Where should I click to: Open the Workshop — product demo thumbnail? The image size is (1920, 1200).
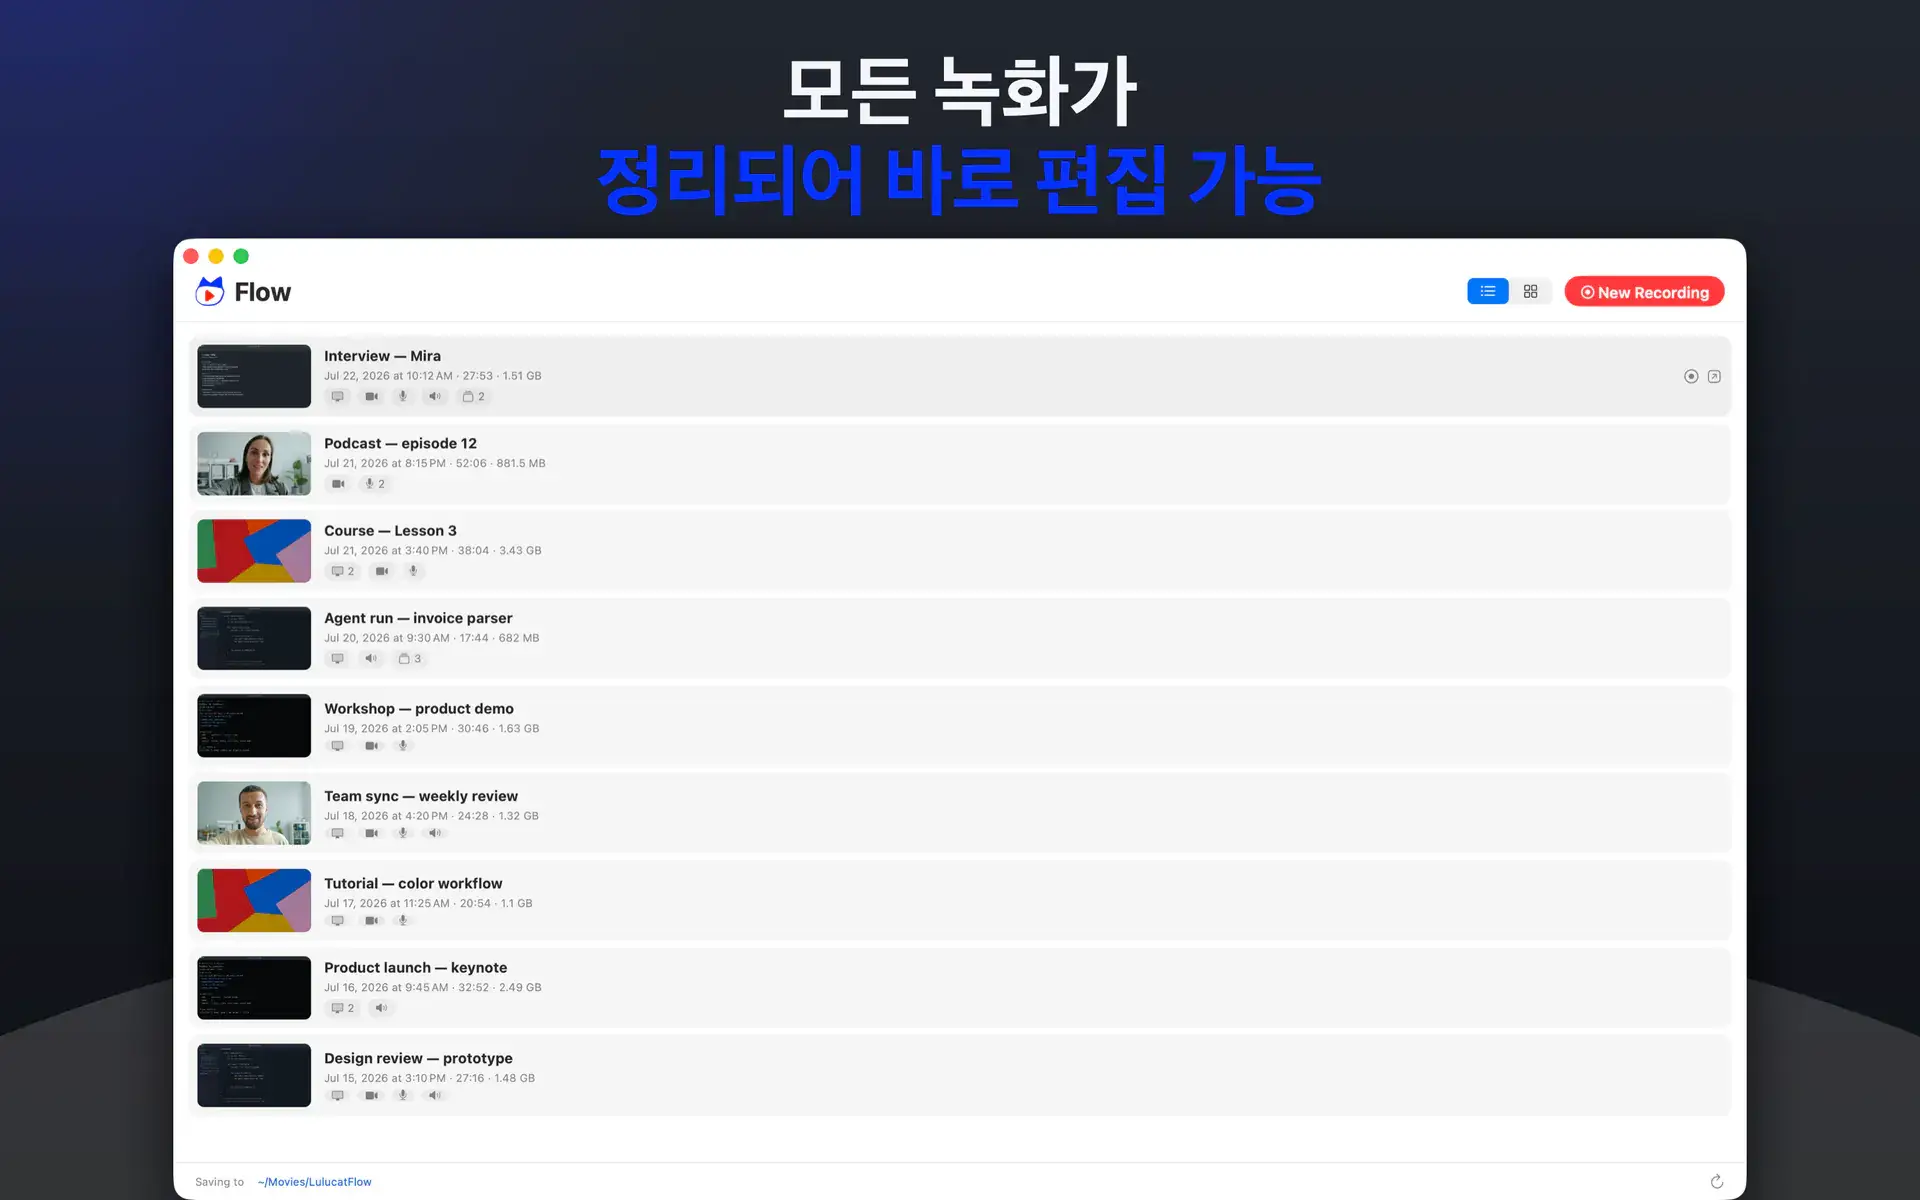[254, 726]
